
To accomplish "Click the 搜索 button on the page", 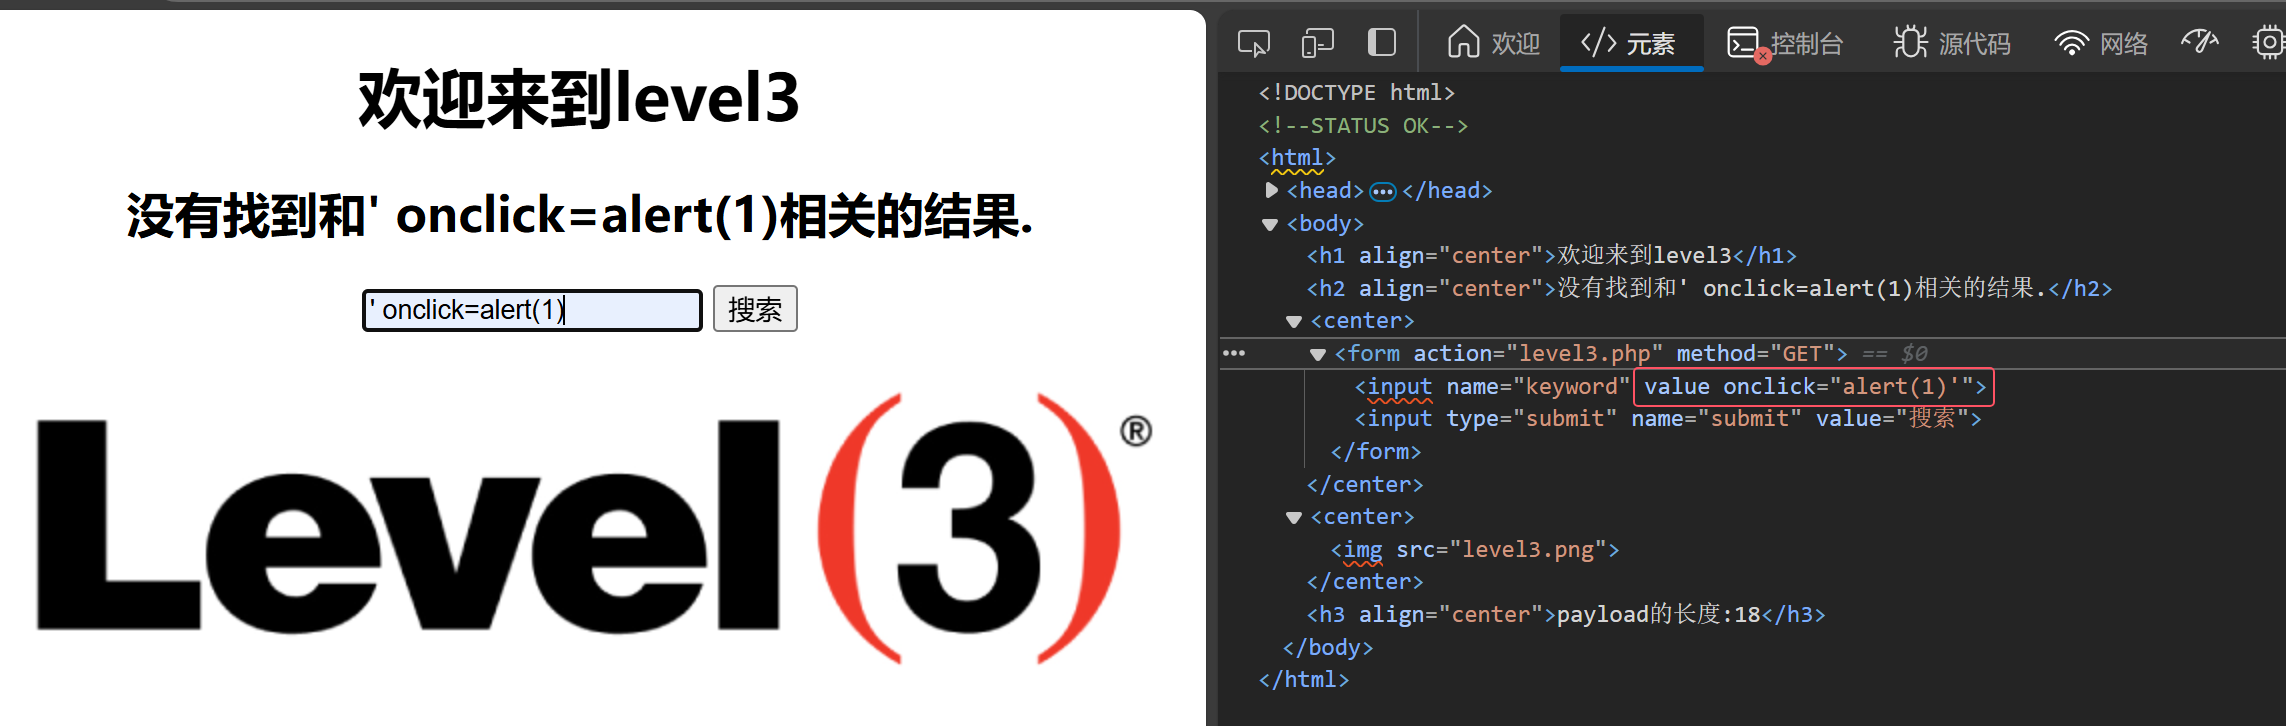I will tap(755, 309).
